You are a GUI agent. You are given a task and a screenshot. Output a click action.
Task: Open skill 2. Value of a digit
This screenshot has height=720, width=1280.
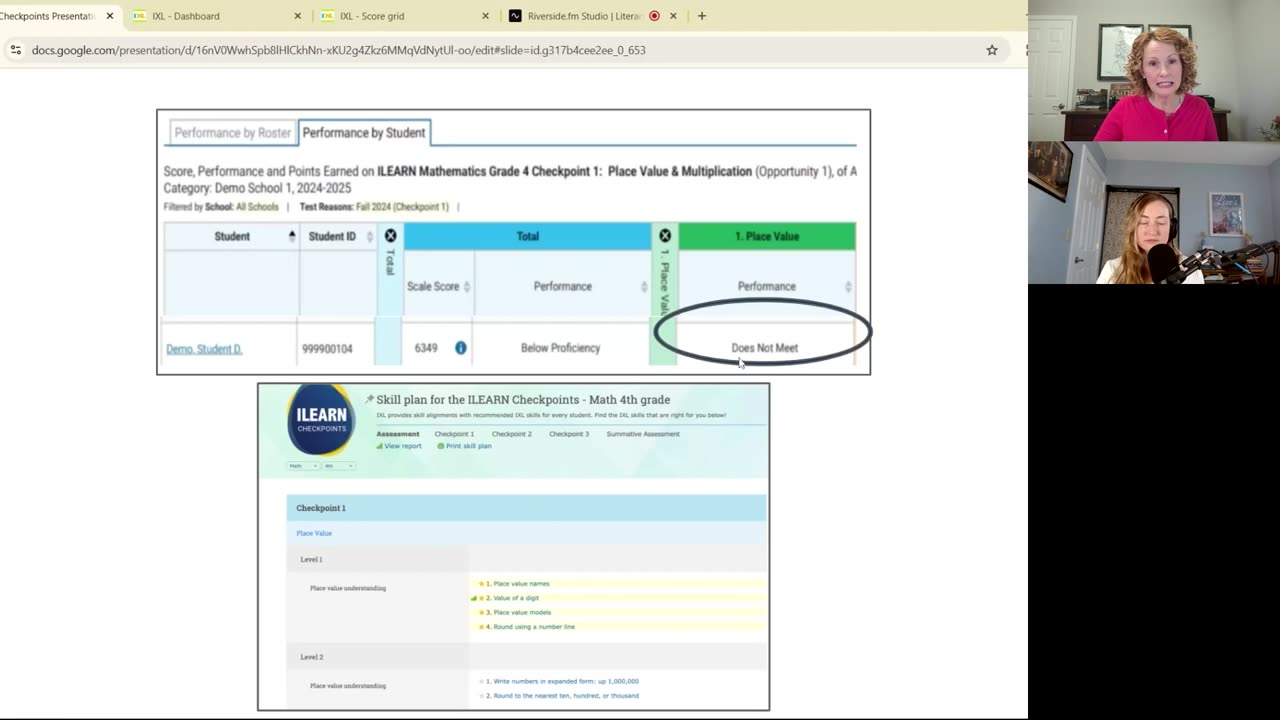pos(512,598)
